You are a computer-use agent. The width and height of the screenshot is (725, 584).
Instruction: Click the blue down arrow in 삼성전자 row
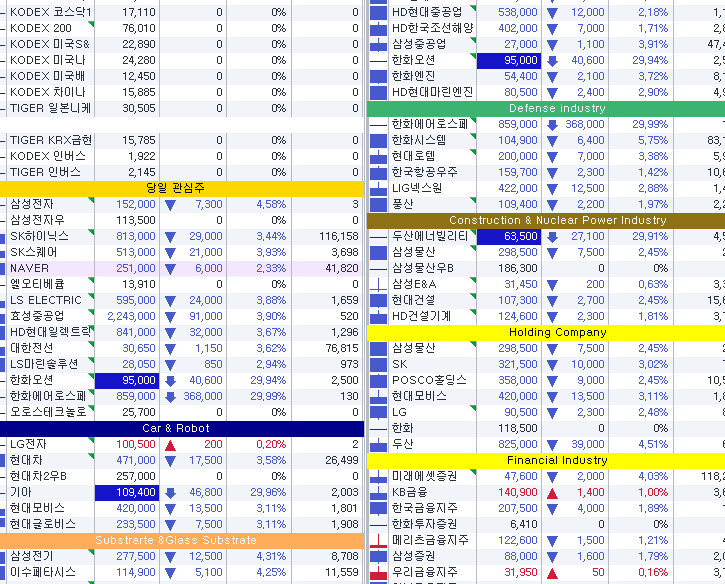pyautogui.click(x=170, y=205)
